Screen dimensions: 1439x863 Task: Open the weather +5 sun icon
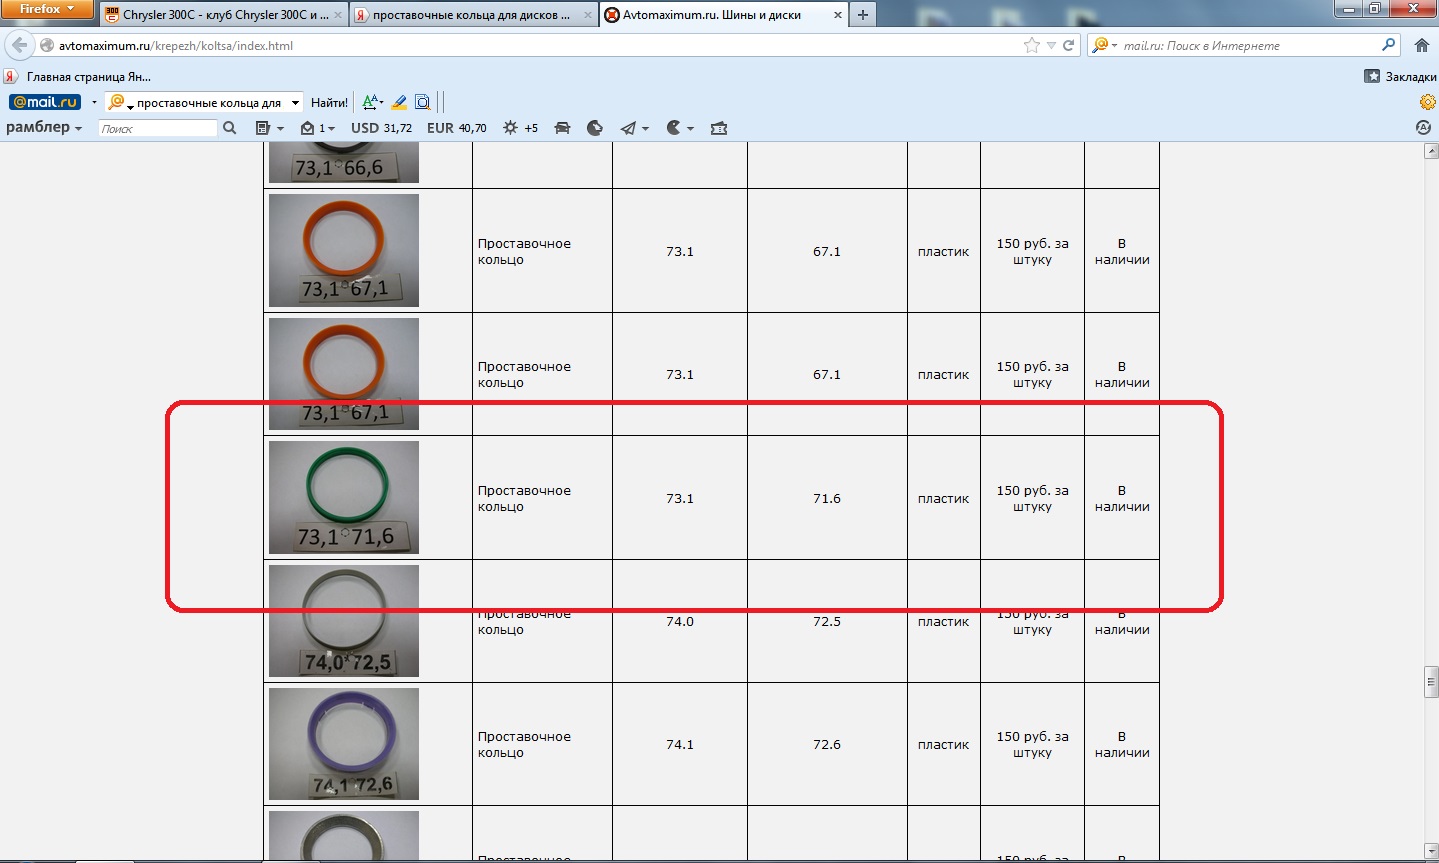click(x=520, y=128)
